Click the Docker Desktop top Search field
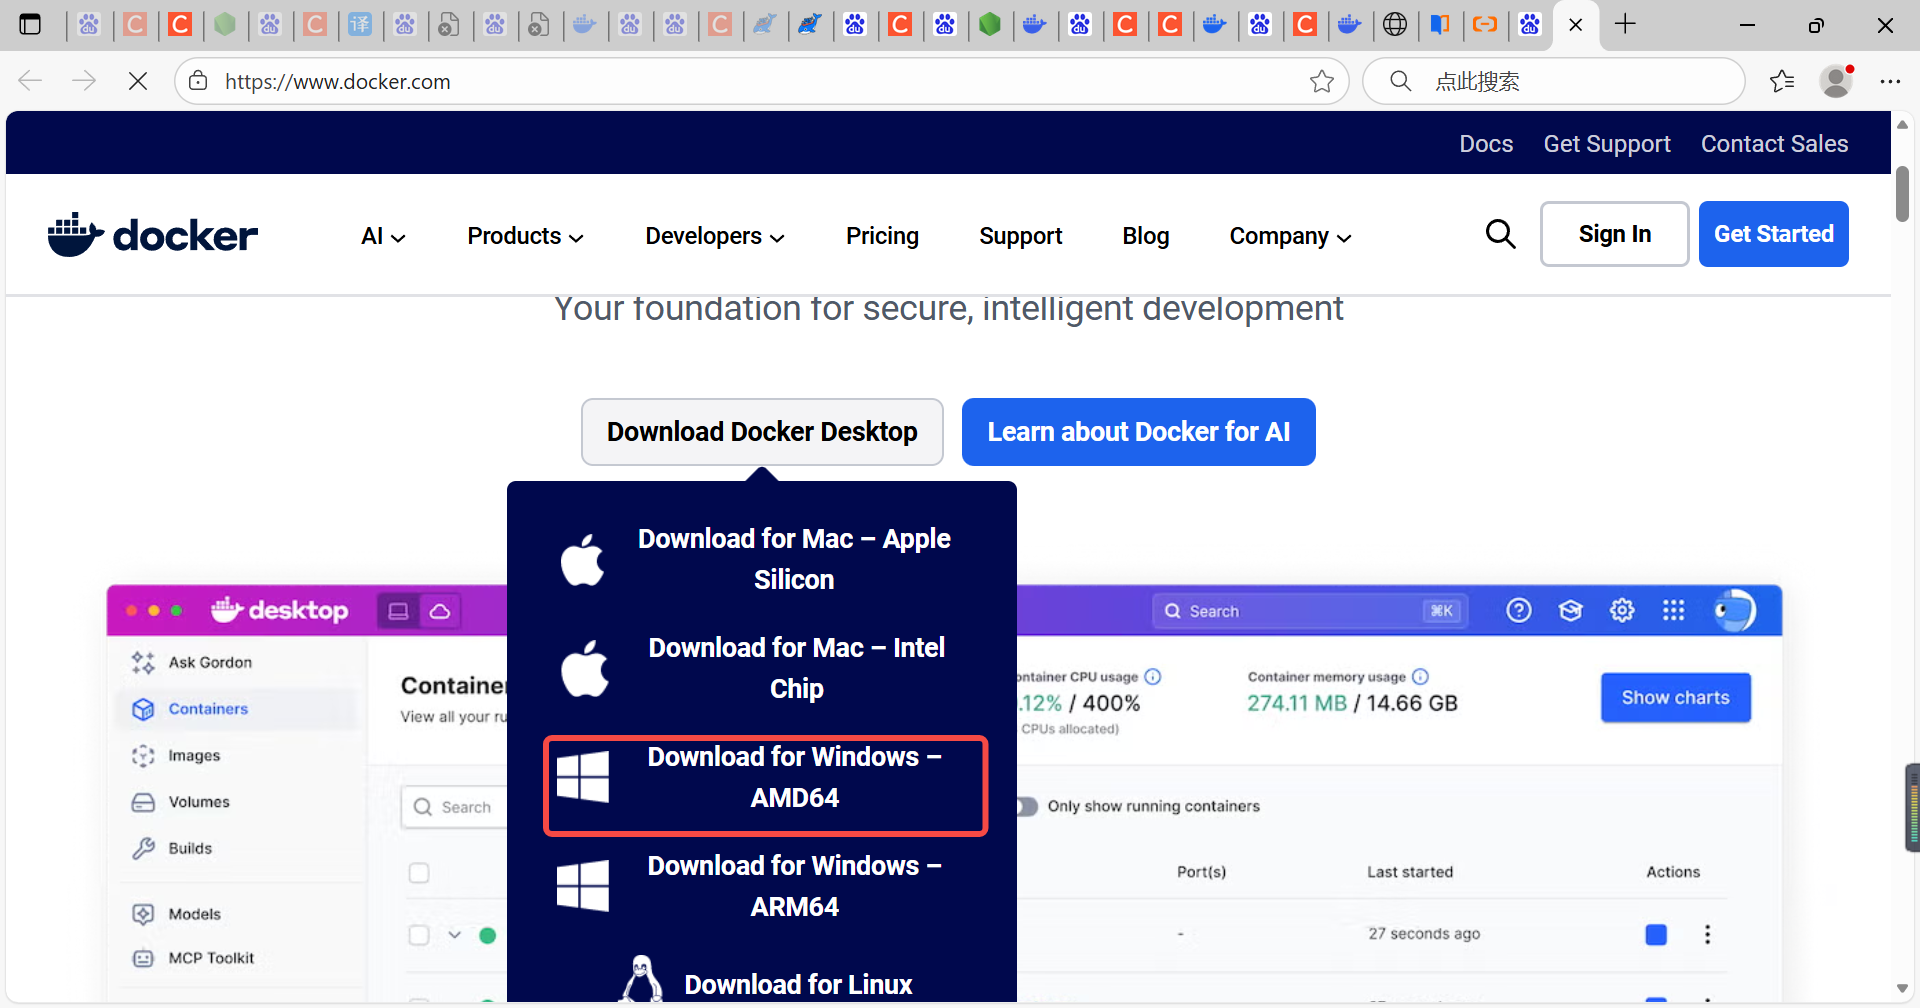1920x1008 pixels. point(1310,611)
